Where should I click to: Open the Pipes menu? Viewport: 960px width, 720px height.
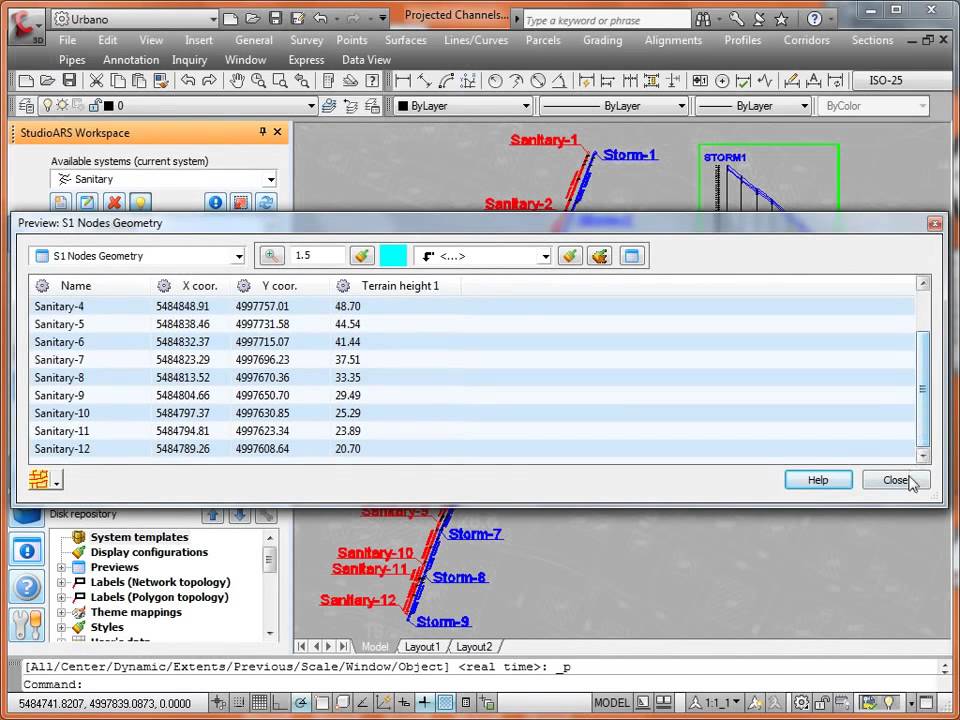coord(72,60)
